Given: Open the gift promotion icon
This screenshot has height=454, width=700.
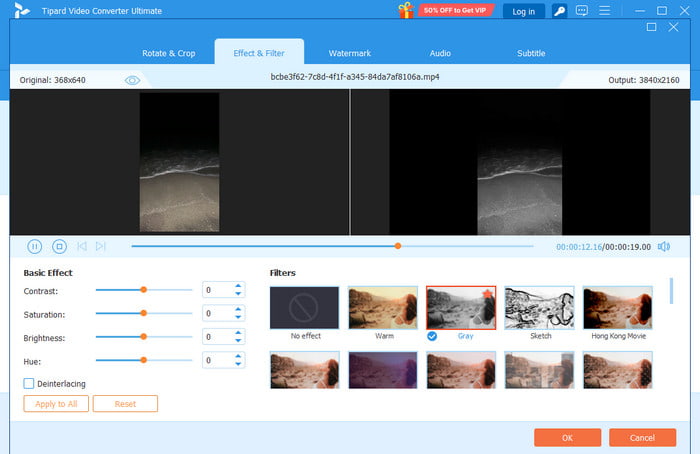Looking at the screenshot, I should [406, 10].
